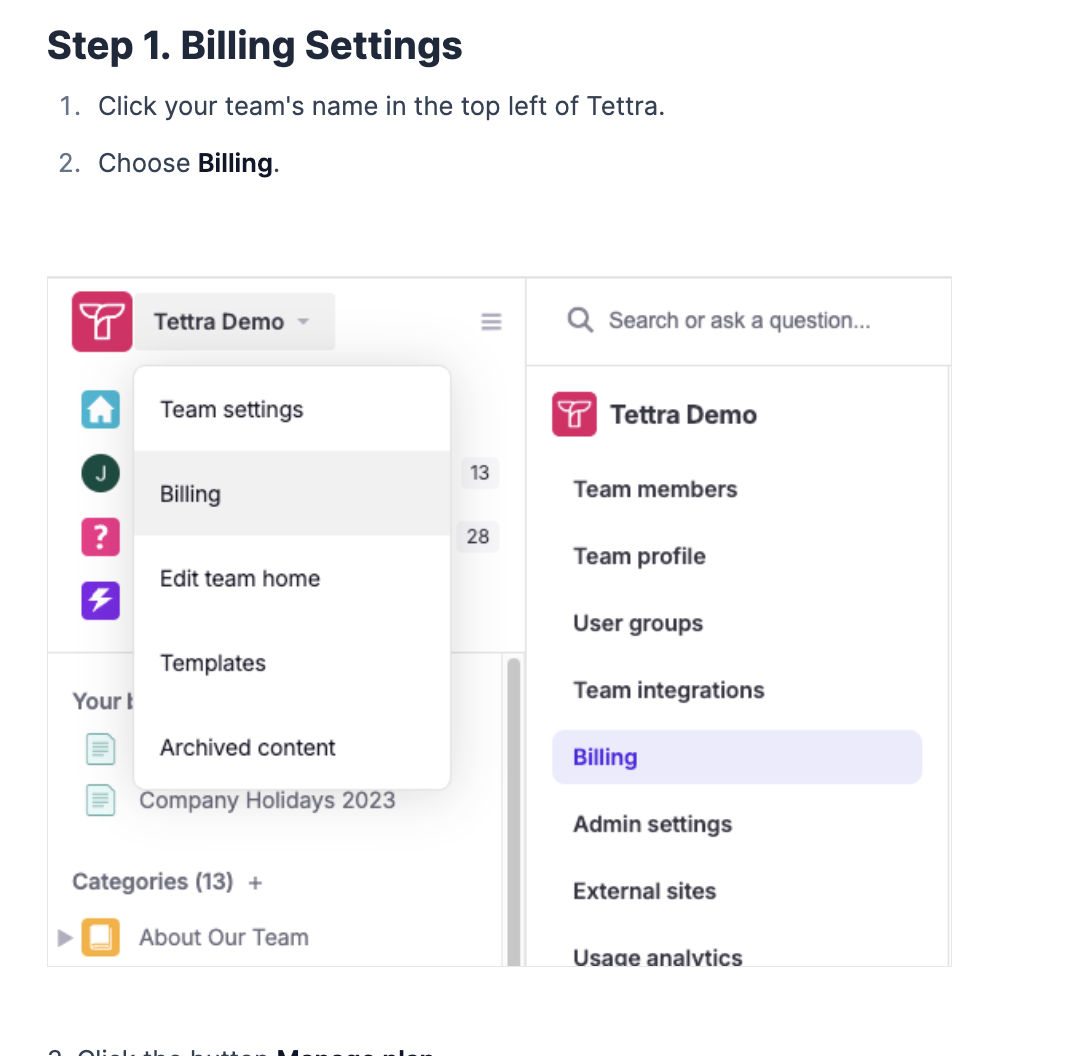Open the pink question mark icon

point(100,537)
